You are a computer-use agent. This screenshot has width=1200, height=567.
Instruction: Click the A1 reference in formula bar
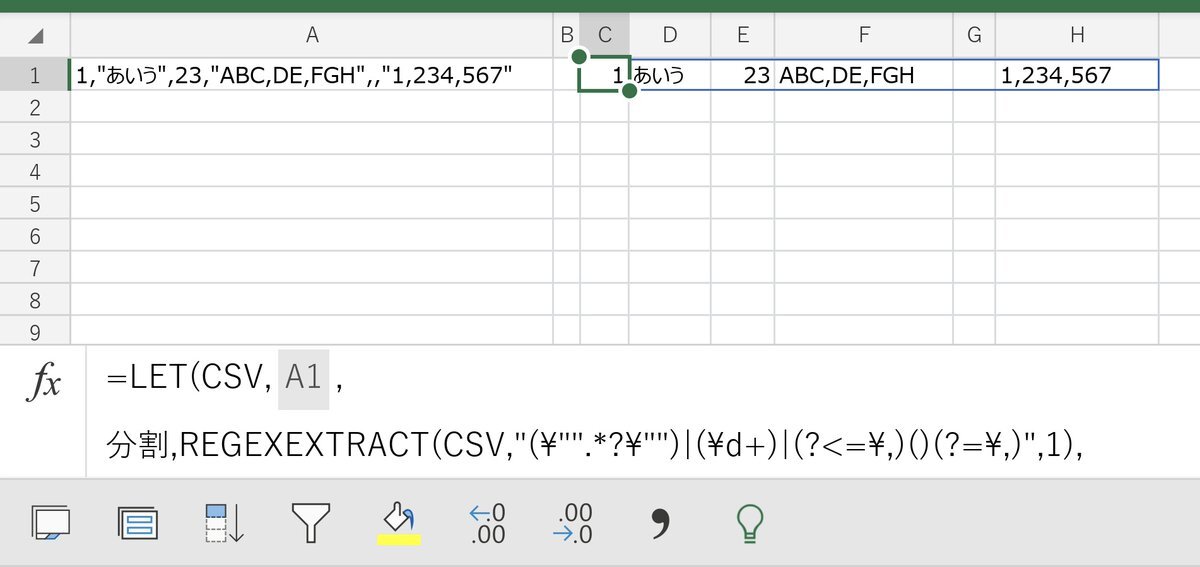[303, 379]
